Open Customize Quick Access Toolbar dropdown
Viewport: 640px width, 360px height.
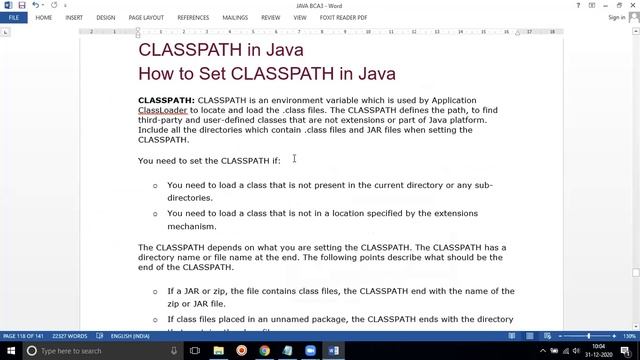tap(65, 6)
